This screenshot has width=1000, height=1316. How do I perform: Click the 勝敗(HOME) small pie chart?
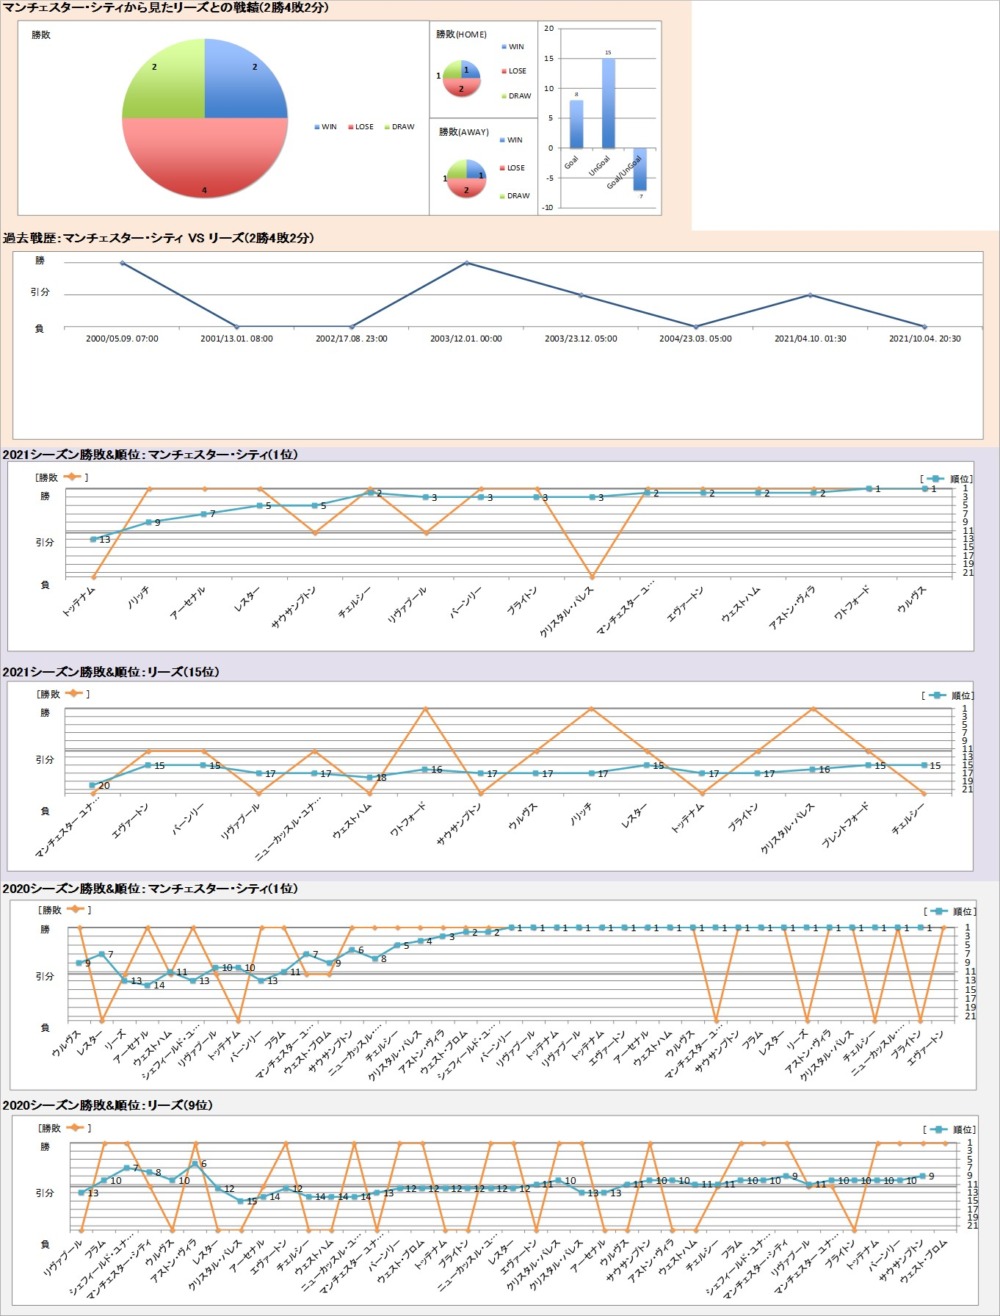tap(461, 78)
